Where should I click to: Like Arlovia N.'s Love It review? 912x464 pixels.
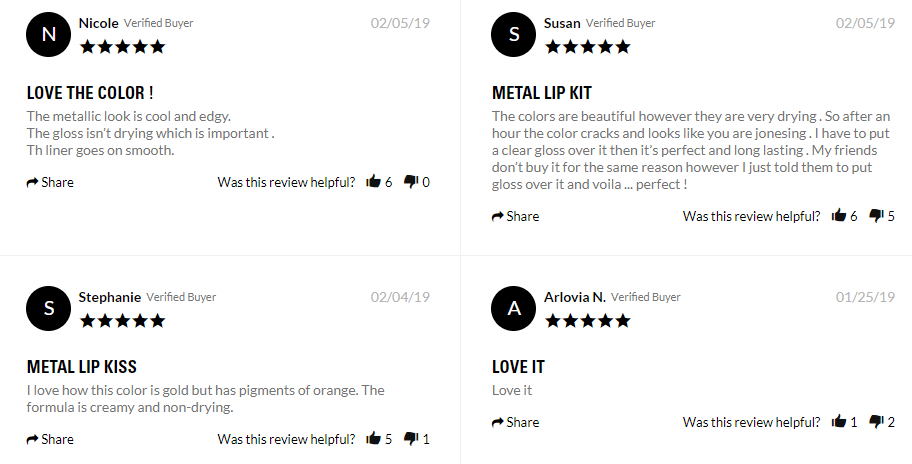(839, 422)
